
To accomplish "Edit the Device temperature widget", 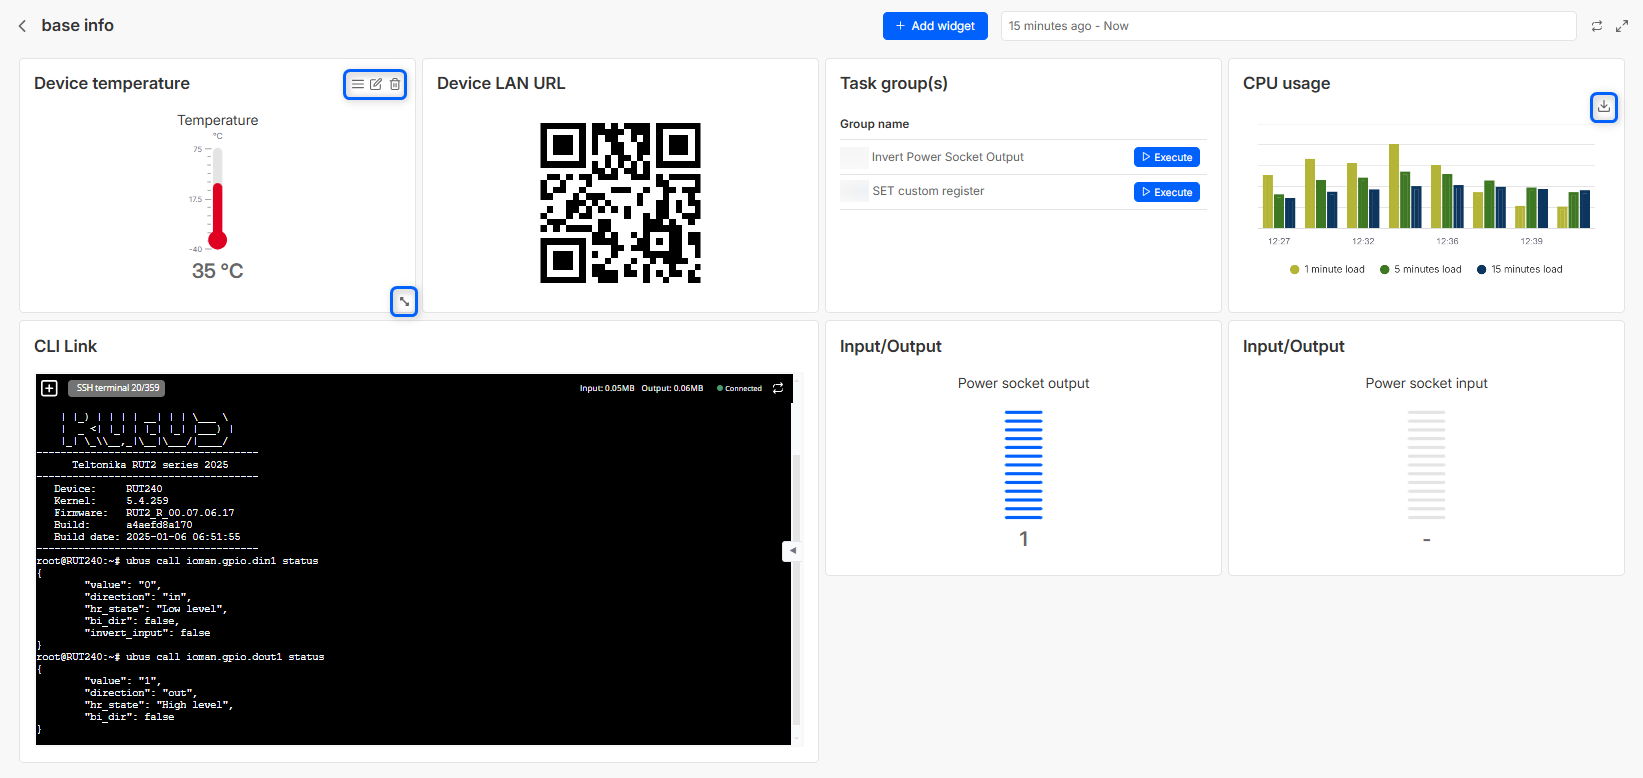I will (x=376, y=85).
